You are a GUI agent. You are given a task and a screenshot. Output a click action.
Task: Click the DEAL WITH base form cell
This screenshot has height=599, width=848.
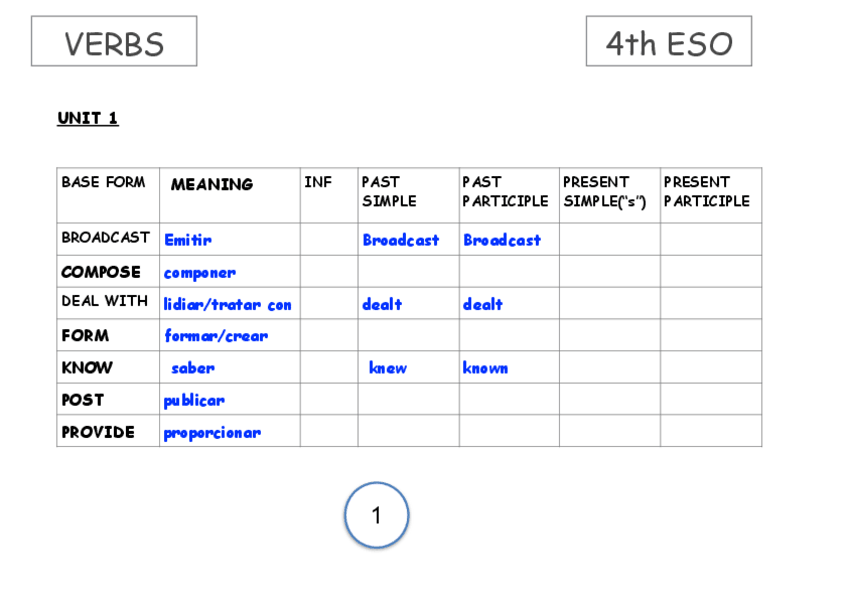pos(105,301)
